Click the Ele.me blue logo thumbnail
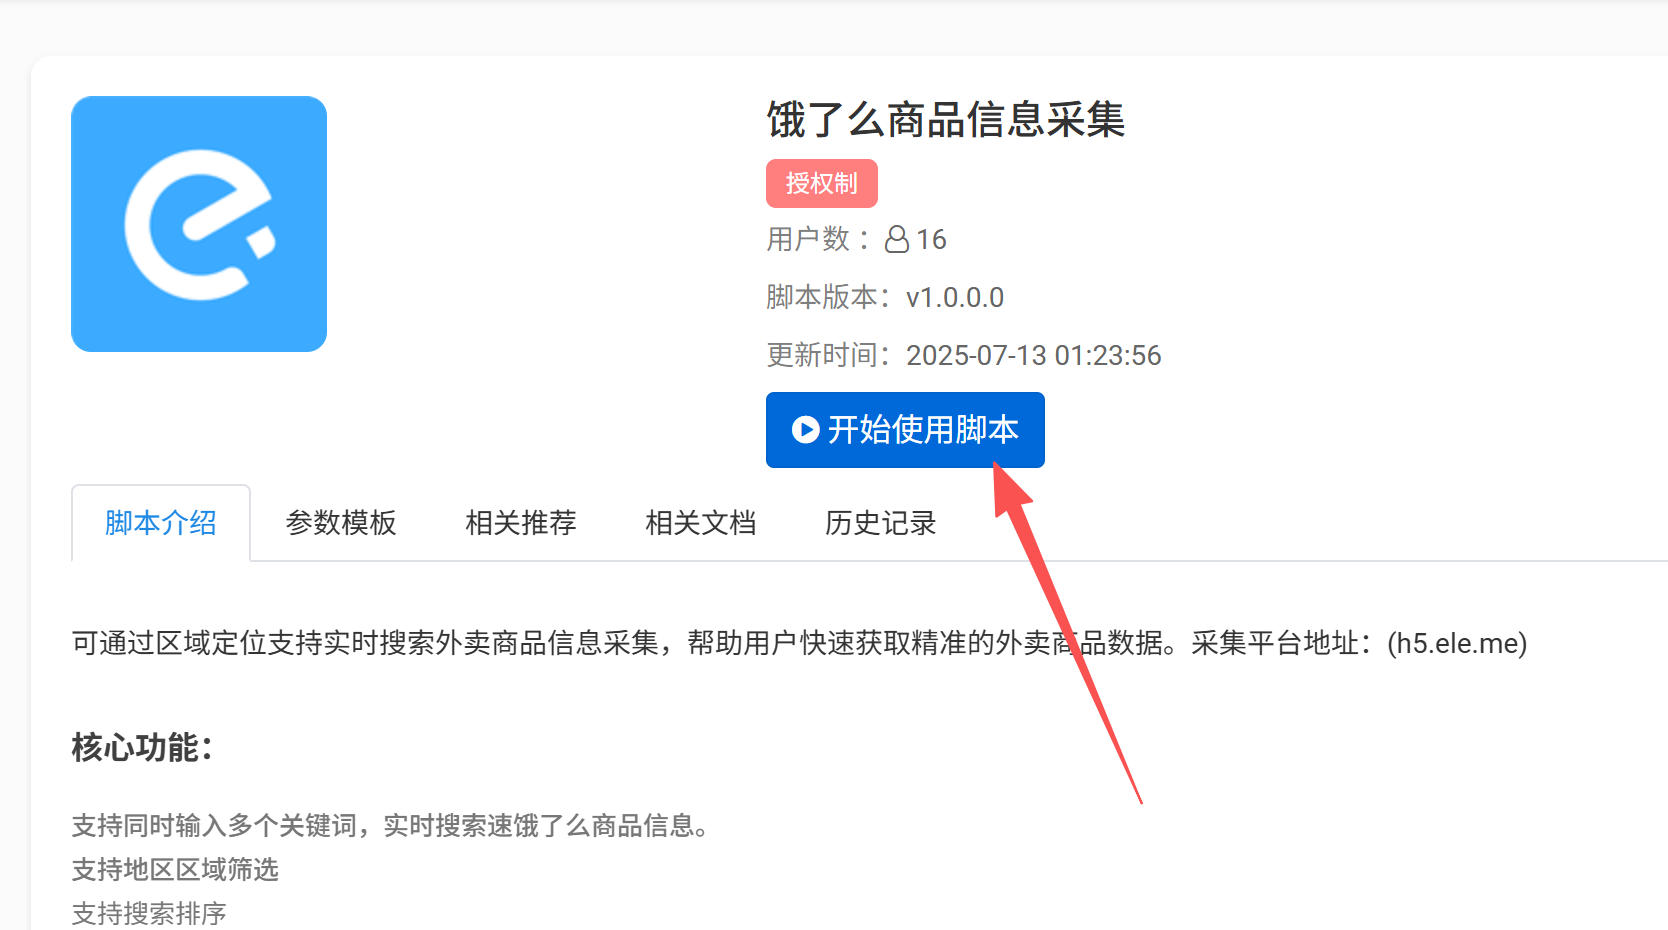Image resolution: width=1668 pixels, height=930 pixels. (x=199, y=224)
